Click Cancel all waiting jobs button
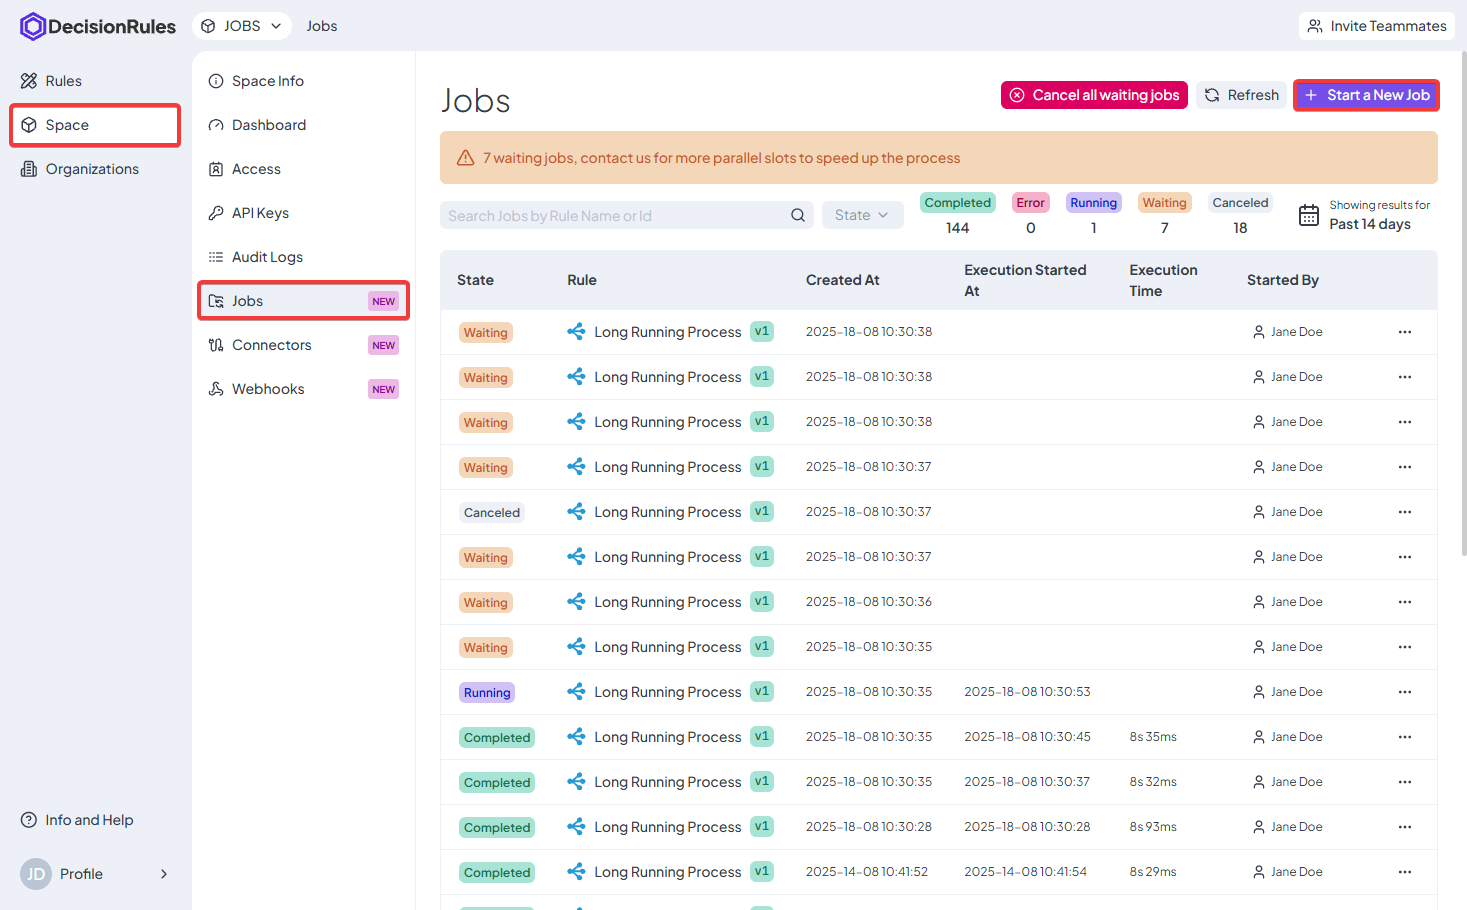This screenshot has width=1467, height=910. 1094,95
